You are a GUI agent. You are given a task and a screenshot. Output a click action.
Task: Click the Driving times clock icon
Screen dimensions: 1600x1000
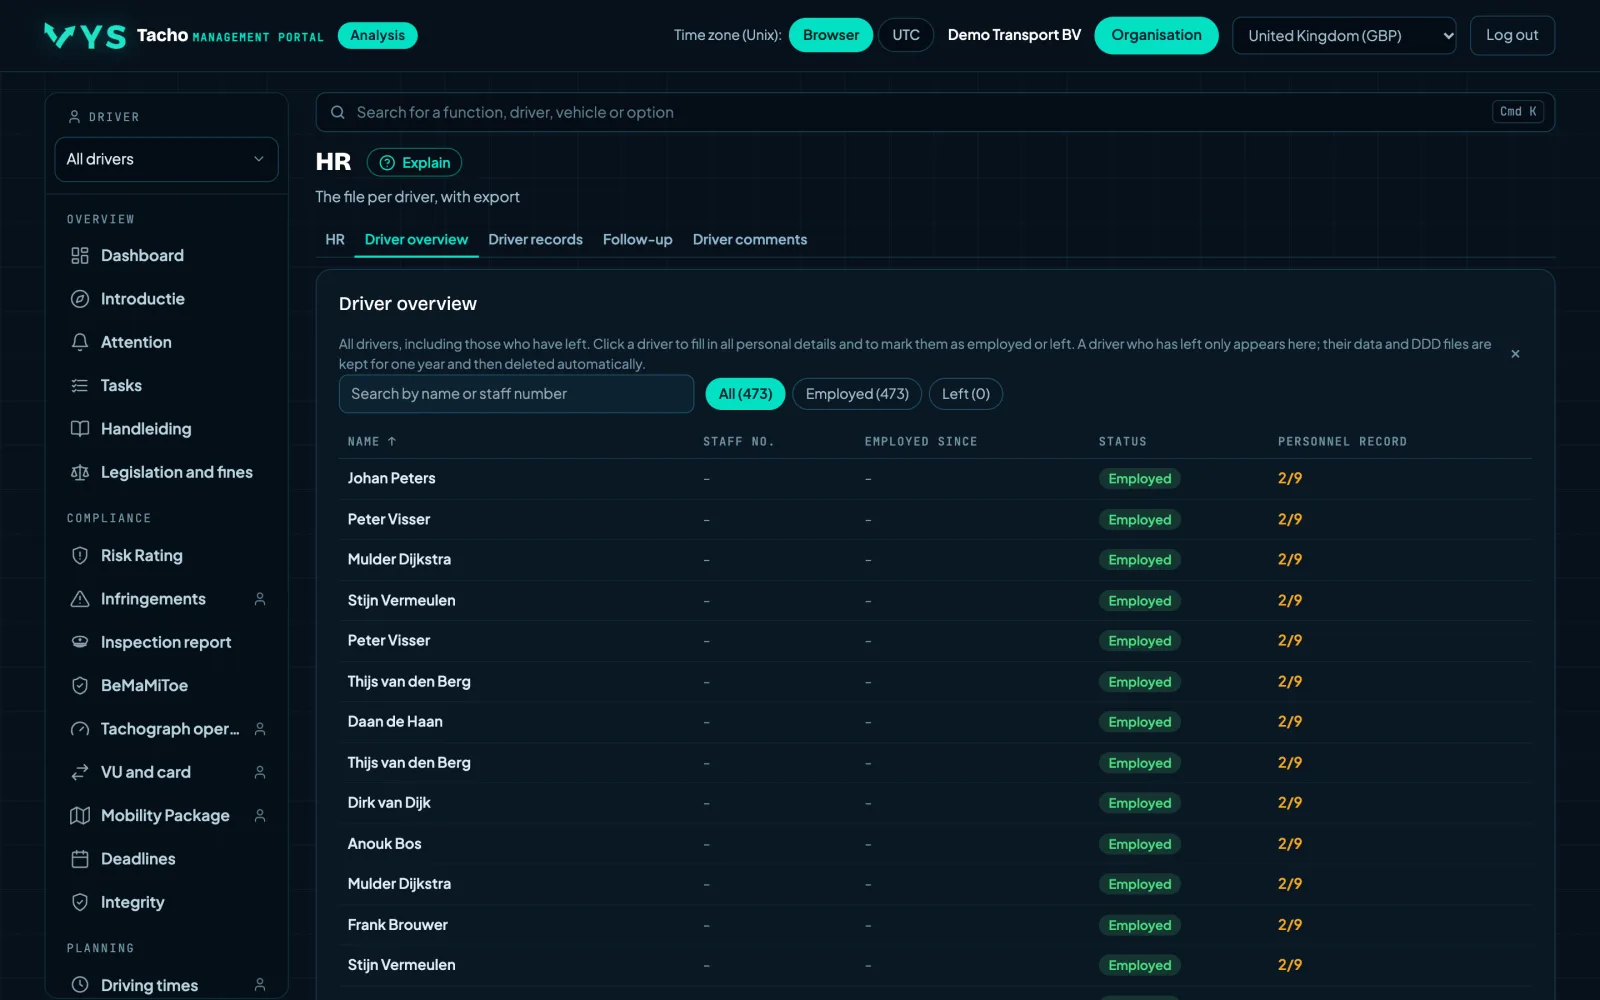click(x=80, y=985)
